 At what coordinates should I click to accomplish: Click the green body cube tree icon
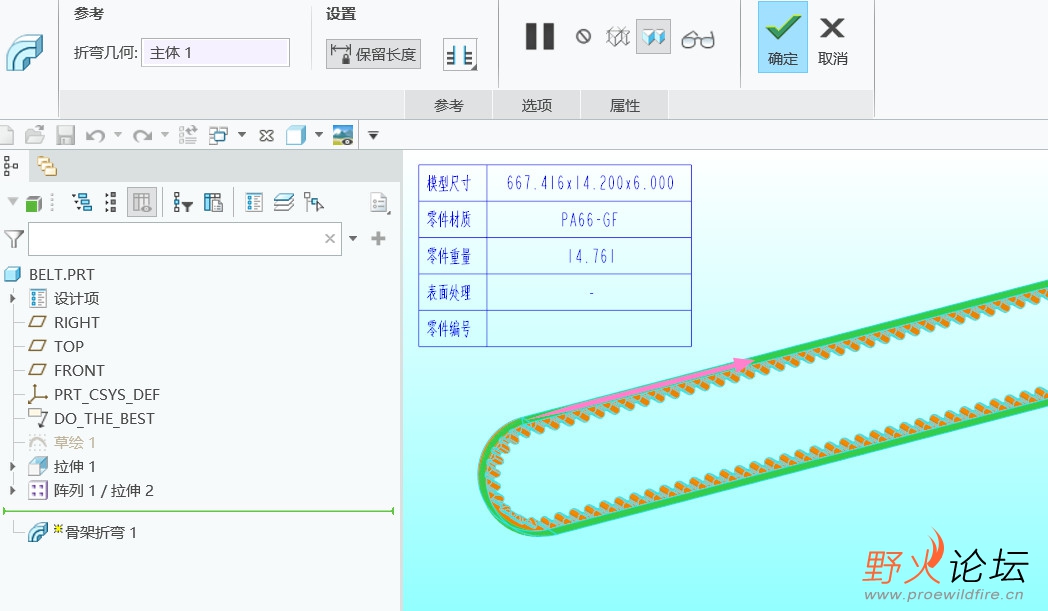[x=34, y=203]
